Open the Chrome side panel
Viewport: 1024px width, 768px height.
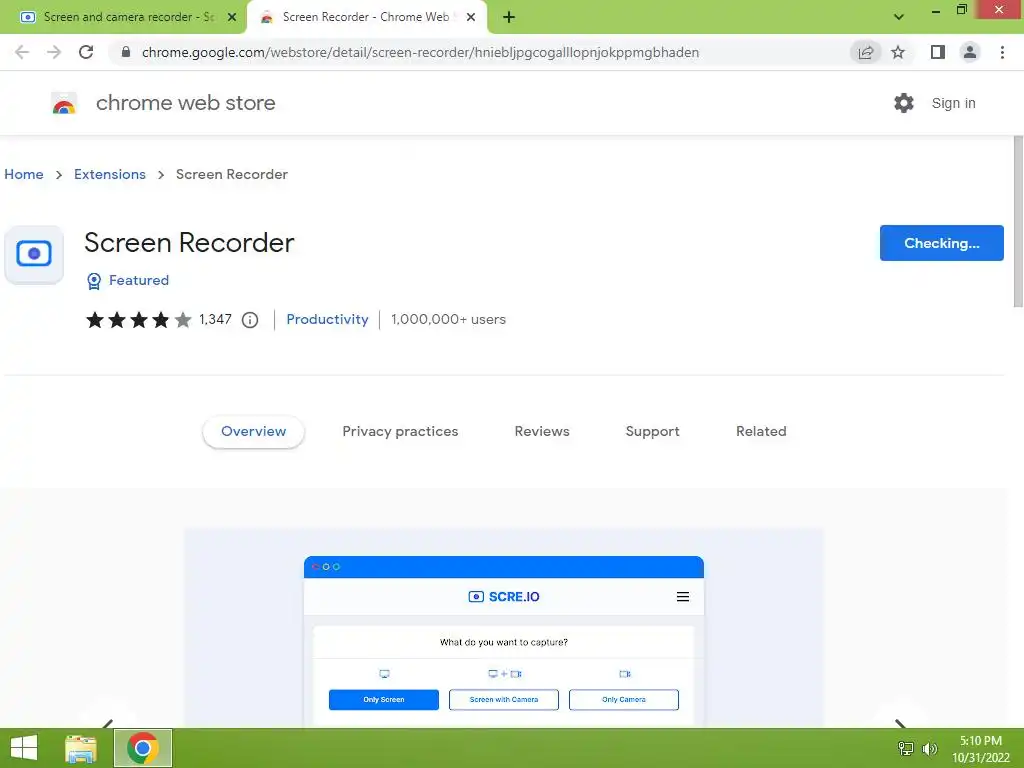(938, 52)
